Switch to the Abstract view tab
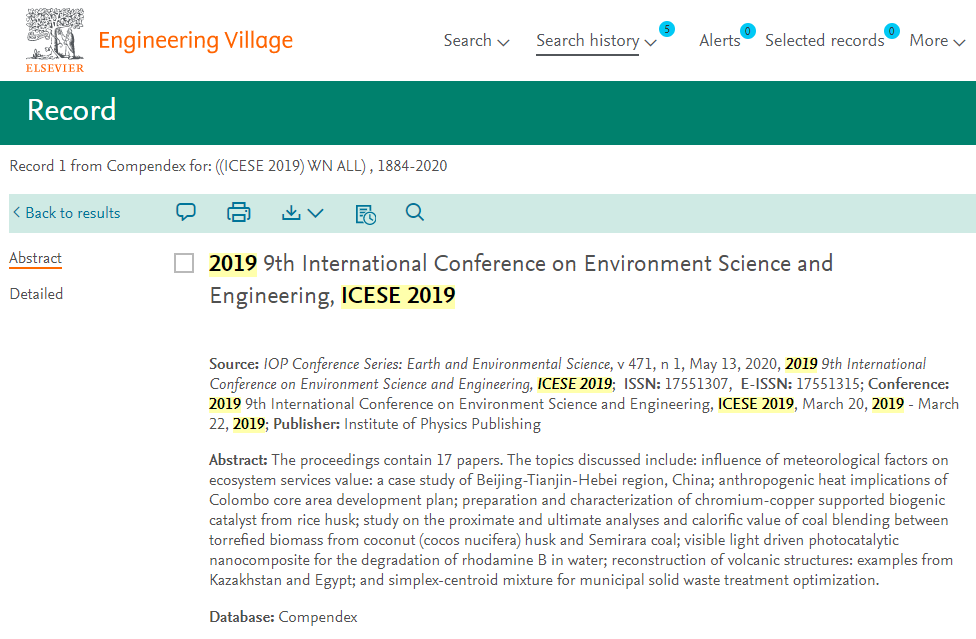Viewport: 976px width, 639px height. 35,258
